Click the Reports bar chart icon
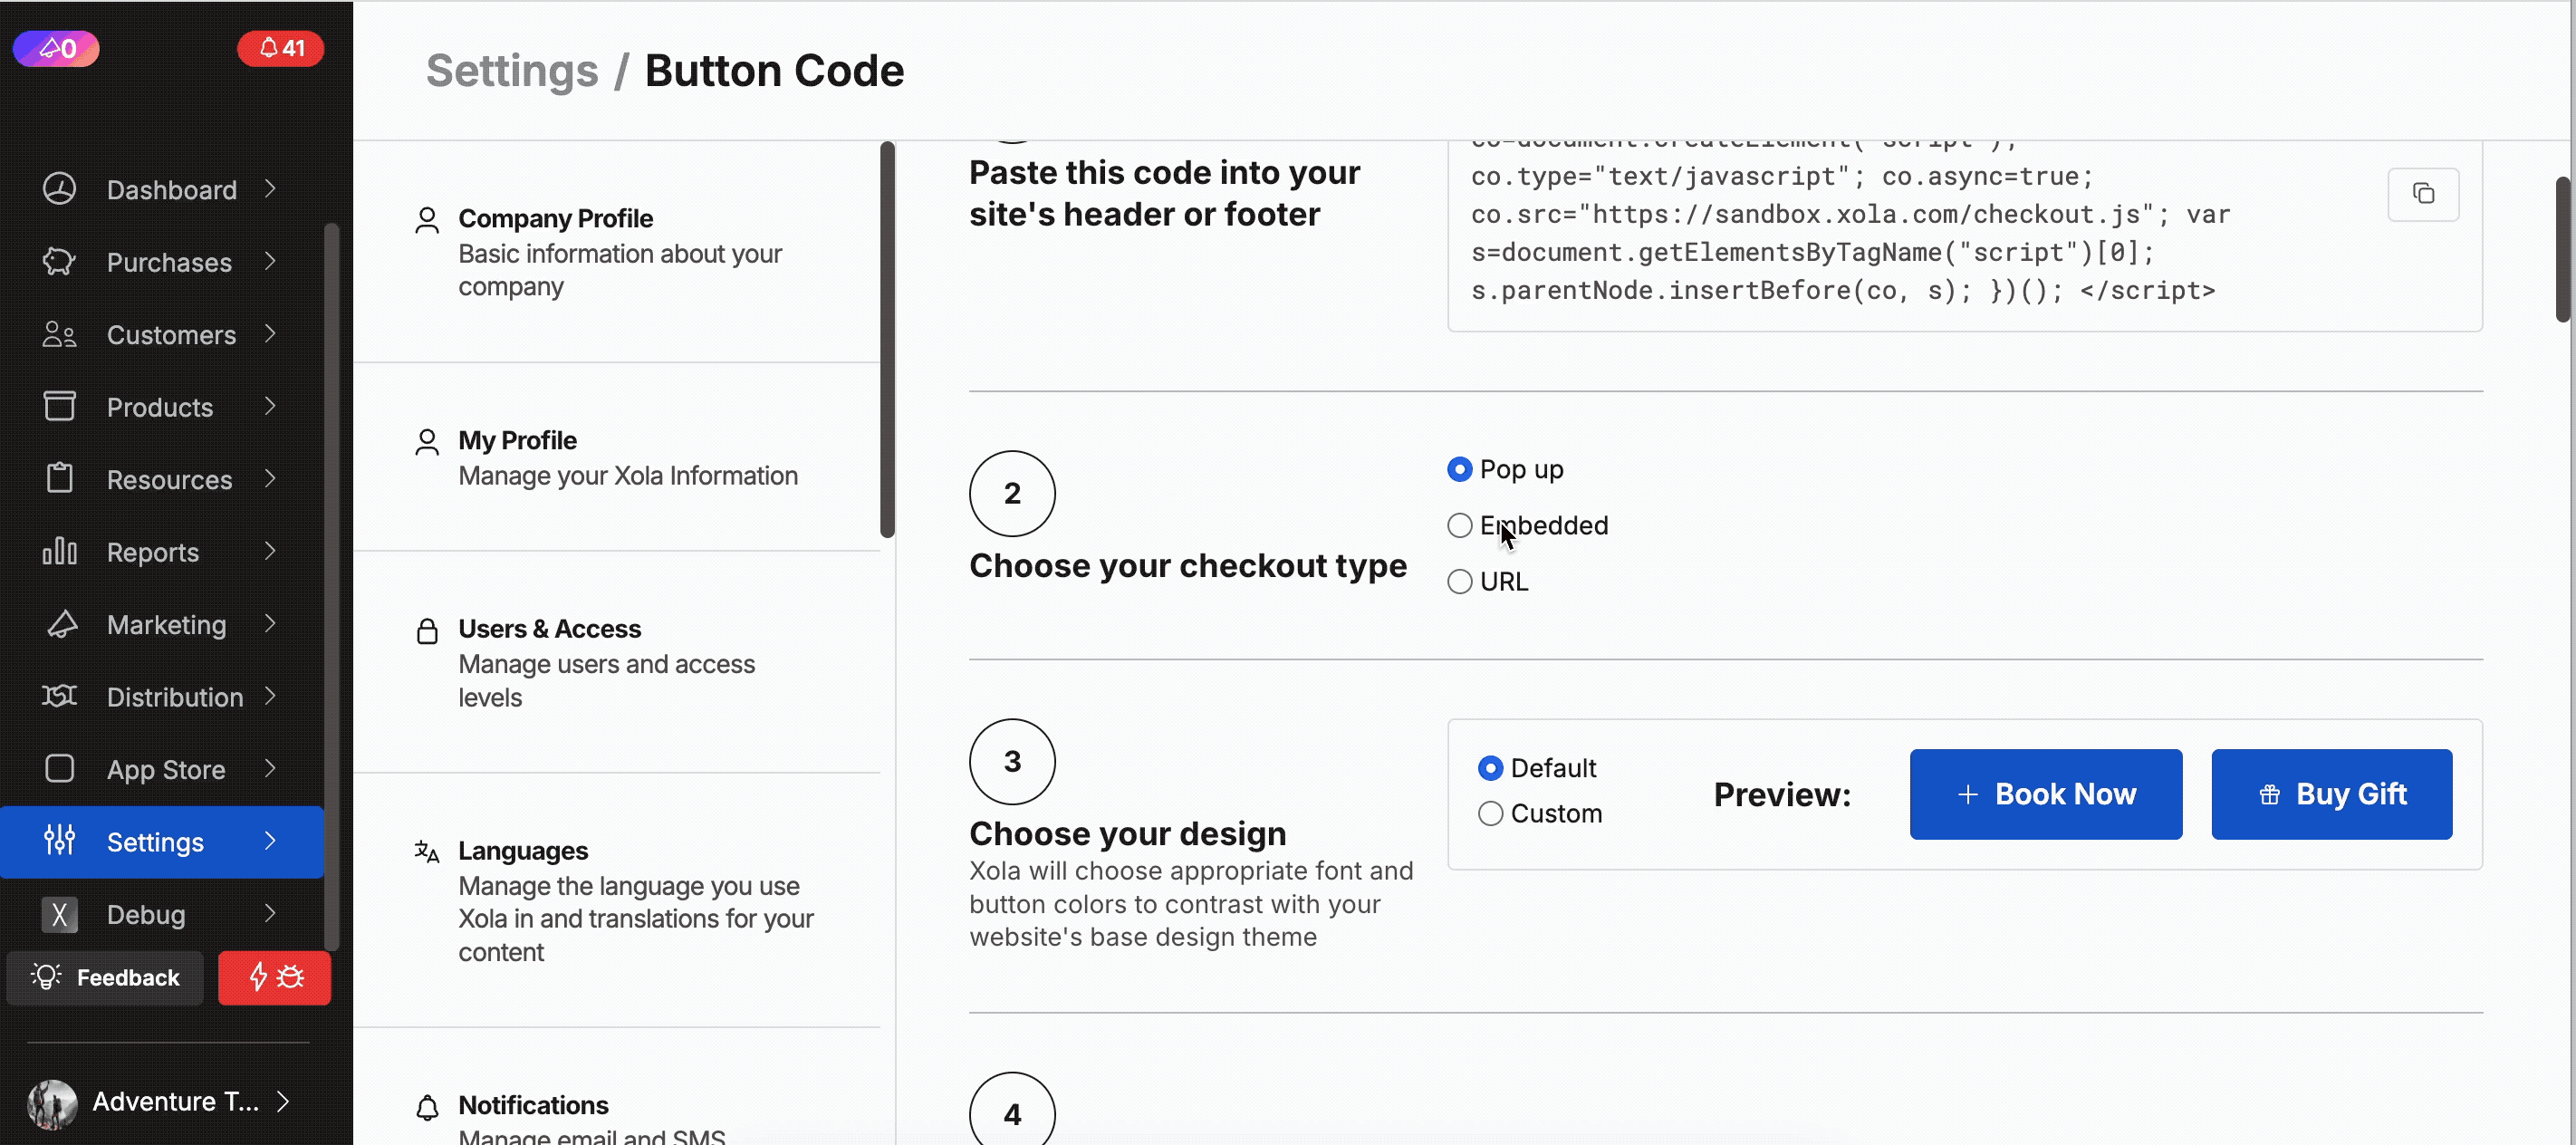Viewport: 2576px width, 1145px height. point(59,551)
